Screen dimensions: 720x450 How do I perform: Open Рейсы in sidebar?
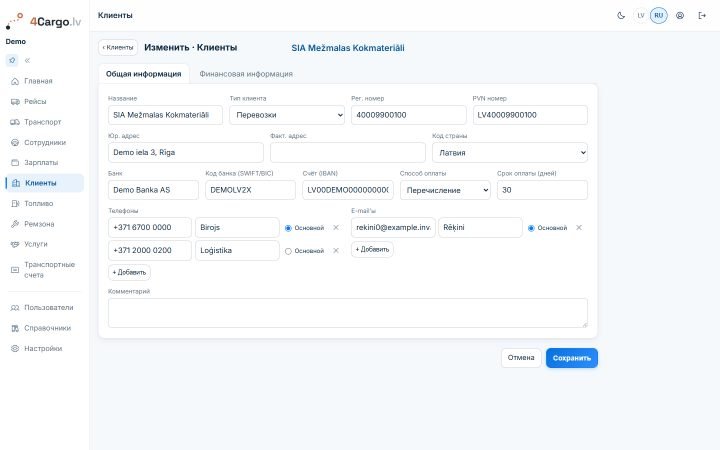pyautogui.click(x=45, y=101)
